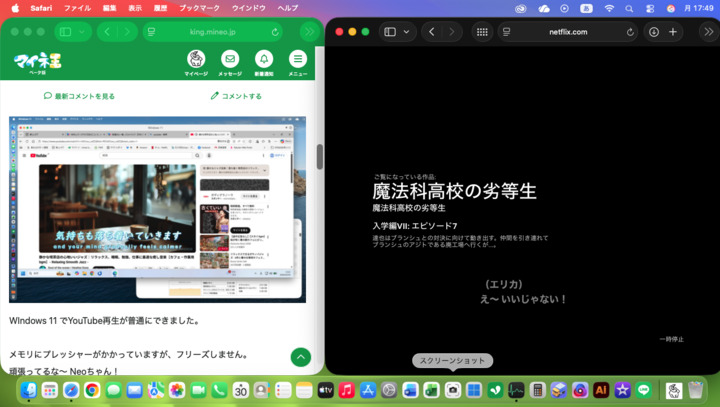Open Apple TV from the Dock

click(326, 390)
